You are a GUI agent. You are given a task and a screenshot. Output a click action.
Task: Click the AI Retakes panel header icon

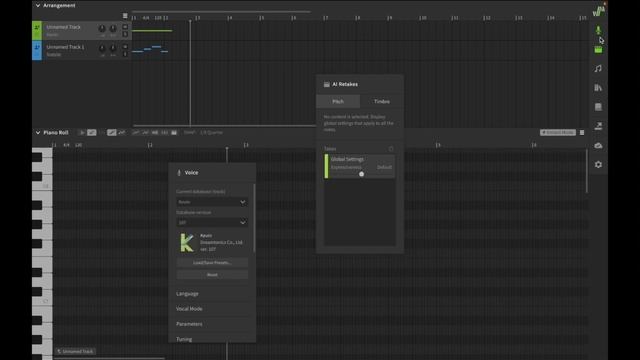[327, 84]
